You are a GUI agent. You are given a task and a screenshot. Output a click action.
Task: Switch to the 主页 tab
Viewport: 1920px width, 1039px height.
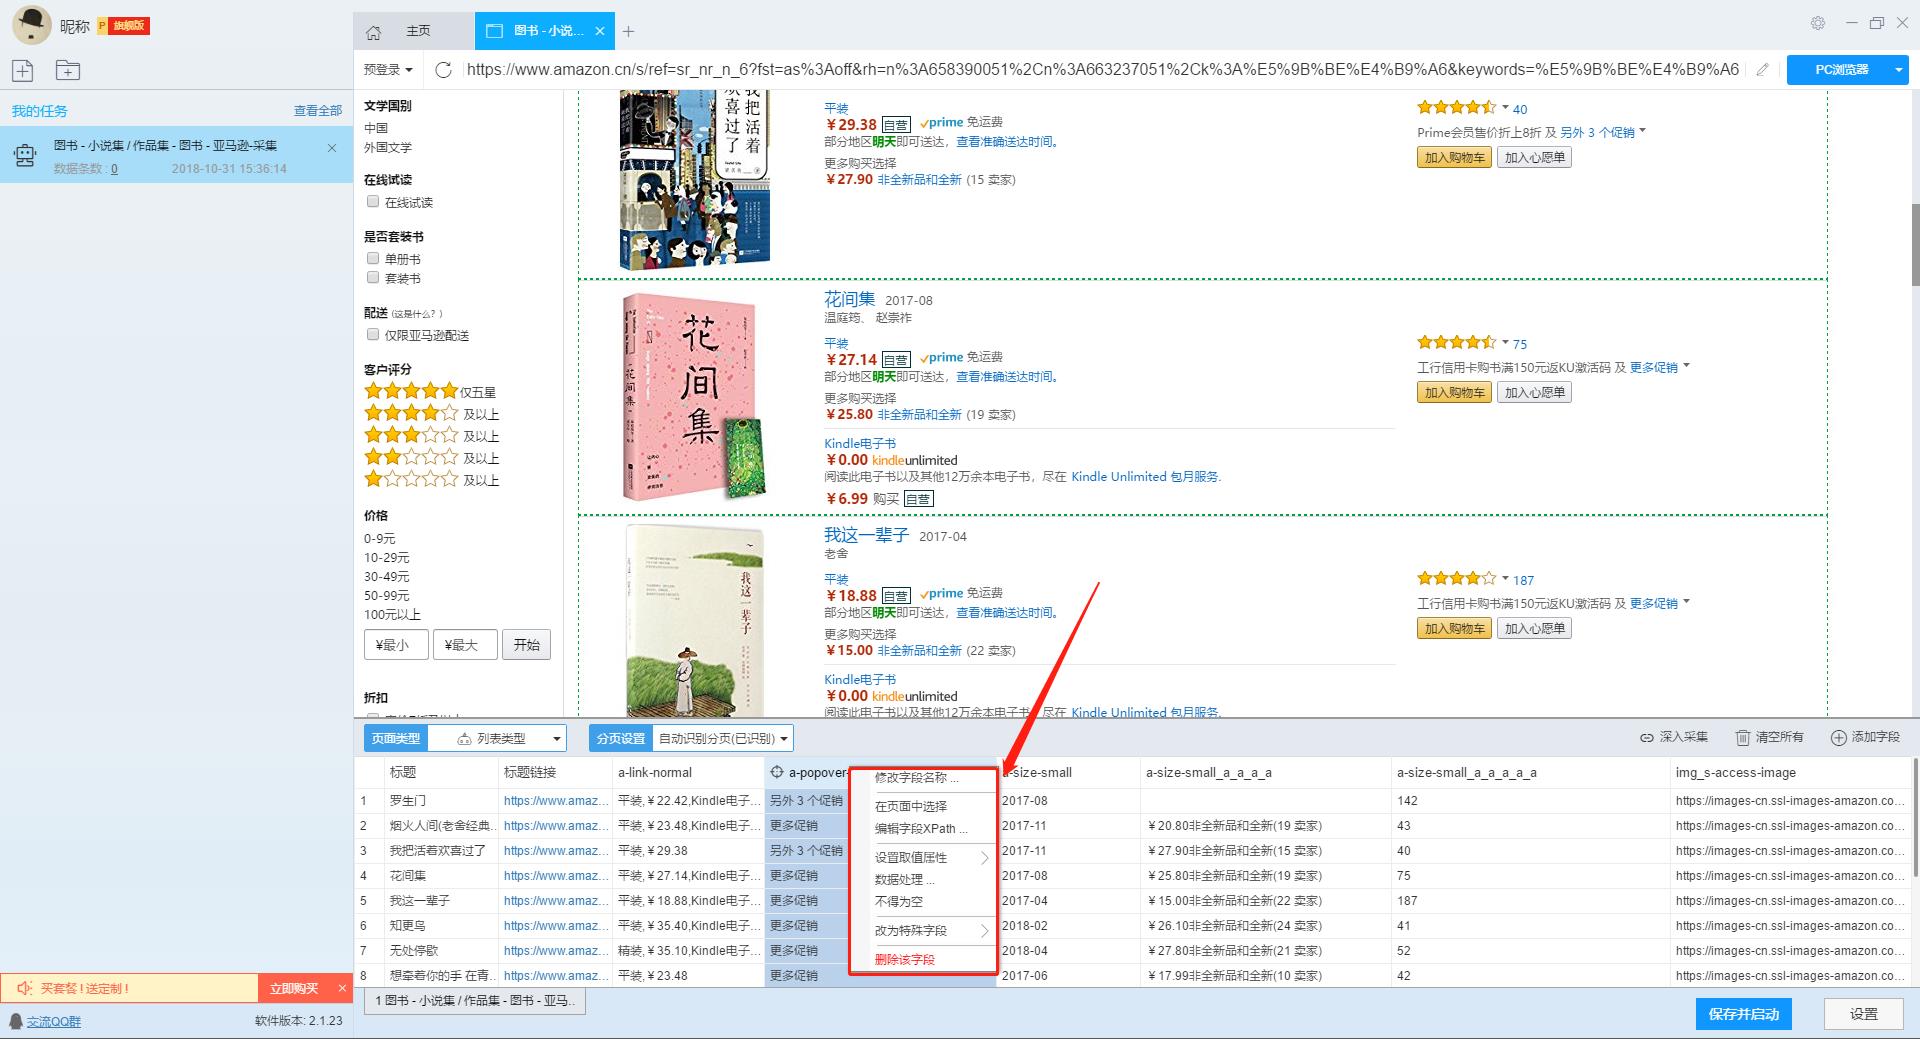tap(414, 31)
